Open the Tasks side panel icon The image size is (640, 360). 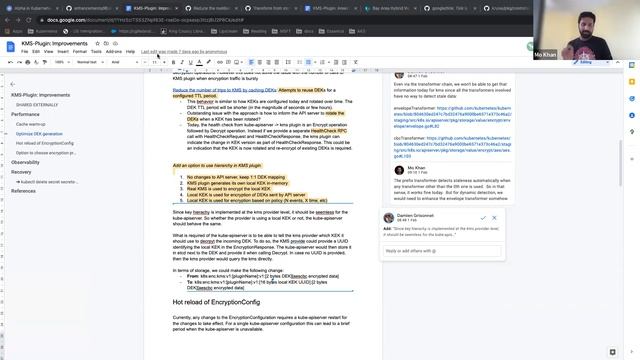pyautogui.click(x=632, y=99)
